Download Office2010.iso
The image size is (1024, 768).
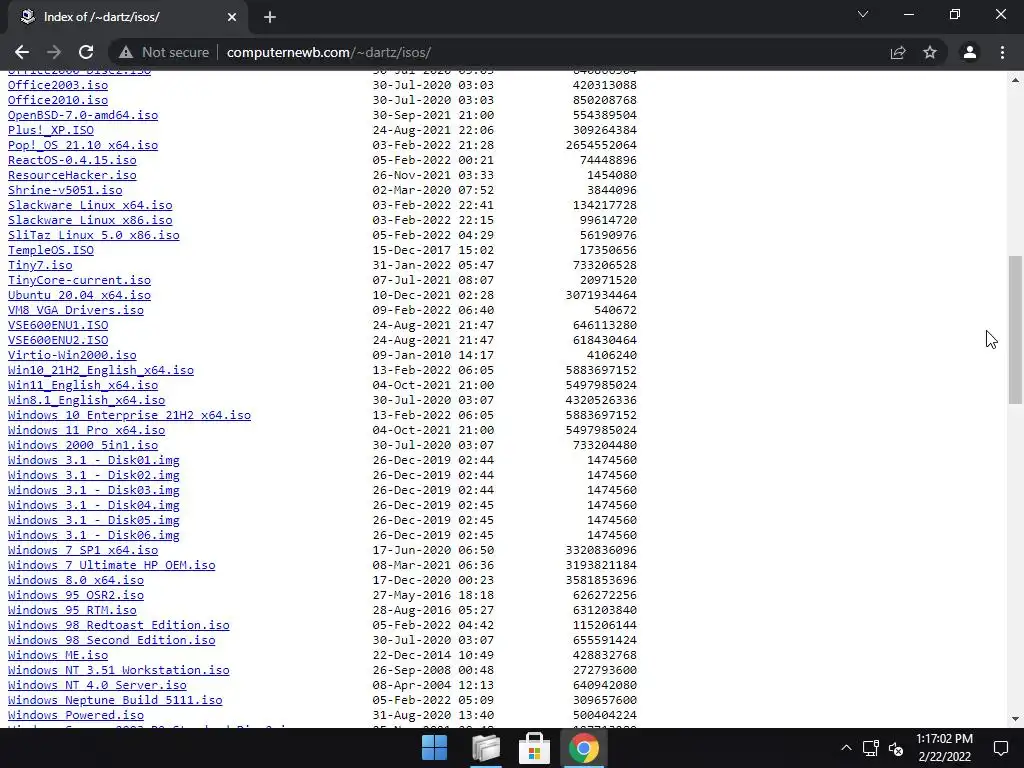58,100
